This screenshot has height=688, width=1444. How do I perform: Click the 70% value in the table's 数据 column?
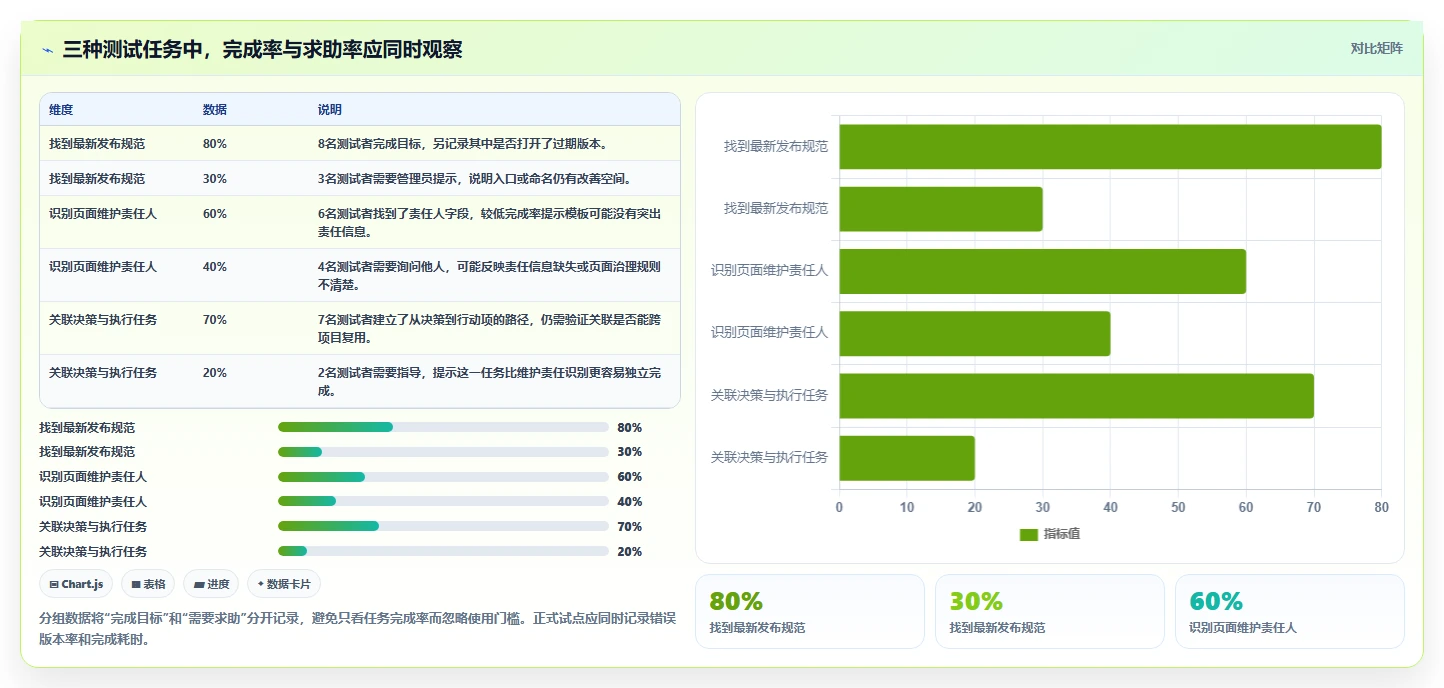tap(214, 320)
